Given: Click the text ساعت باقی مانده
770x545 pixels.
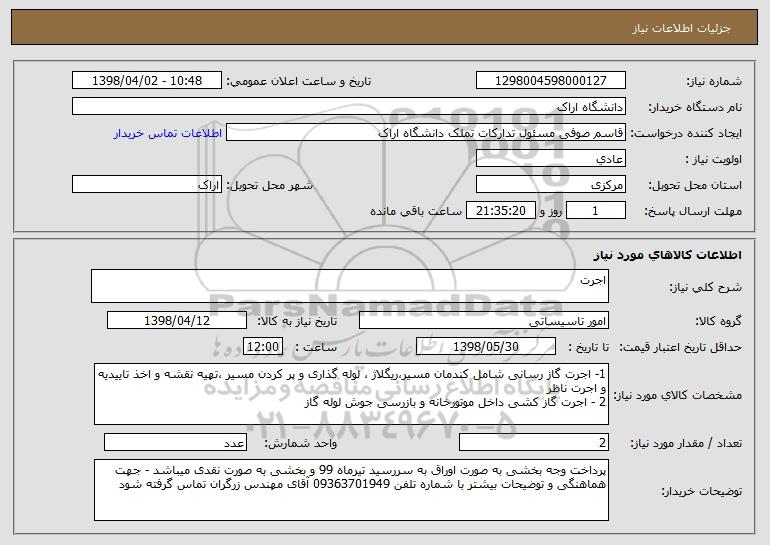Looking at the screenshot, I should [x=416, y=211].
